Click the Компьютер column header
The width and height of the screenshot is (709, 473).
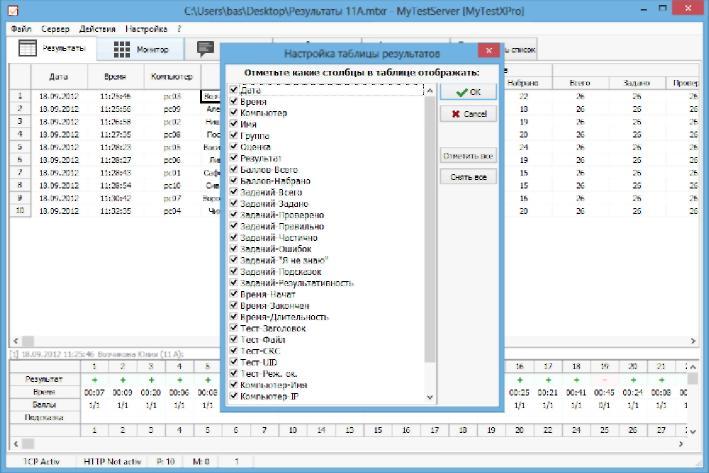click(172, 76)
